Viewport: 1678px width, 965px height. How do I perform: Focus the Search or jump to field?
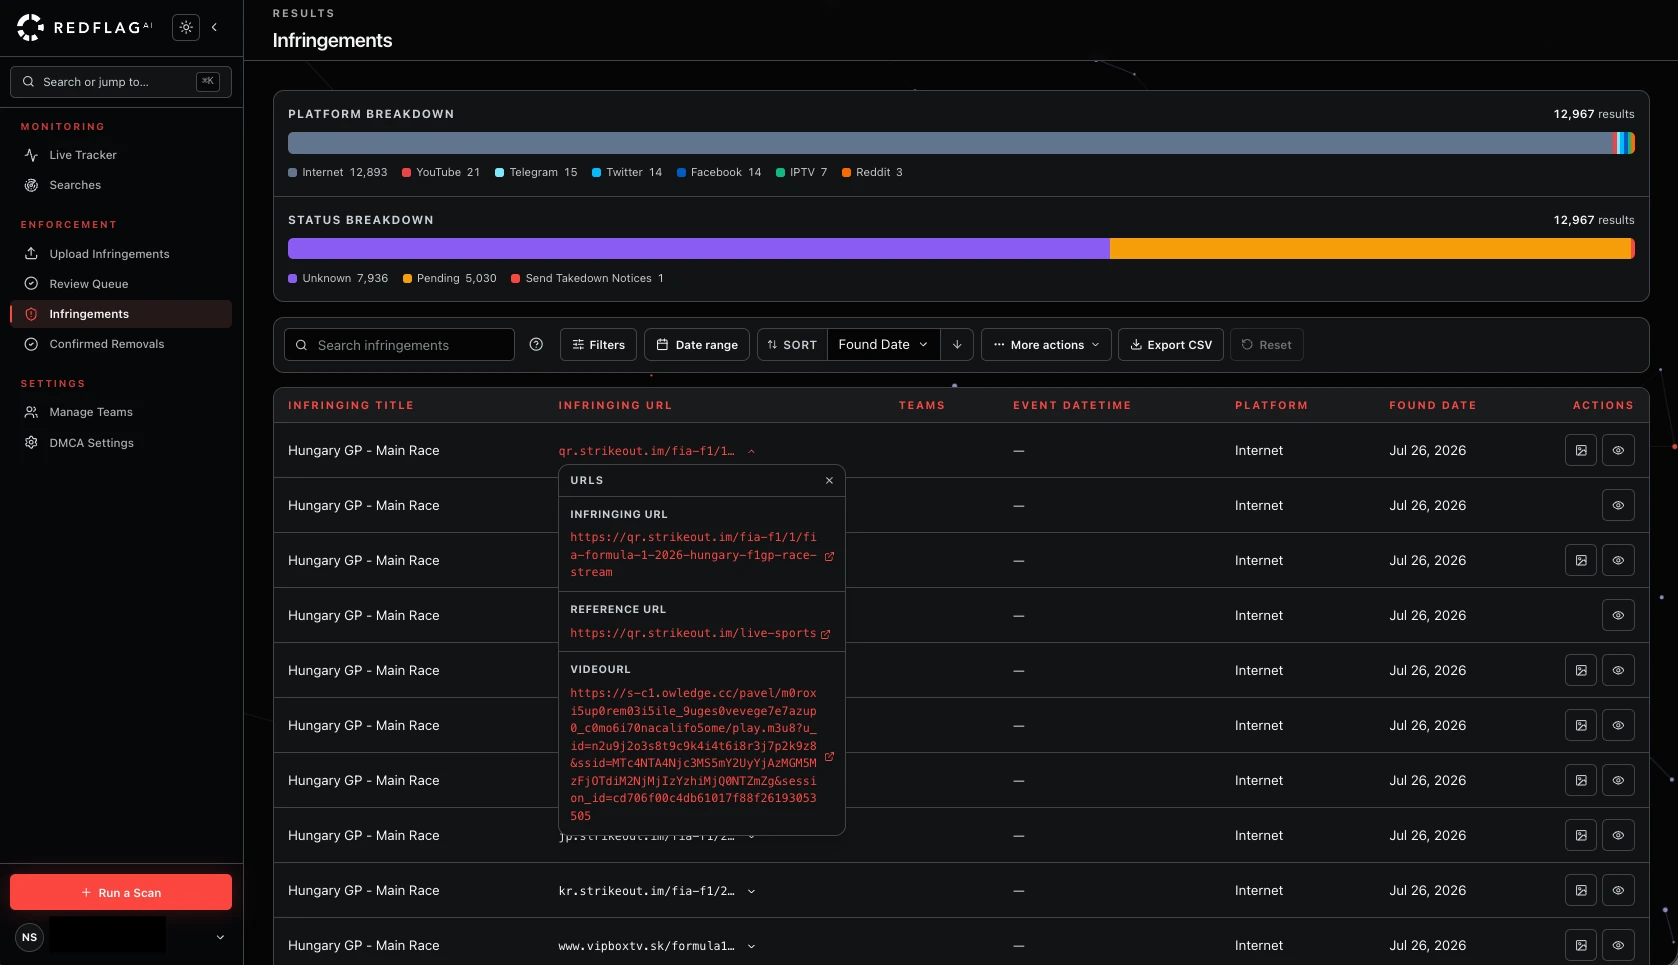(x=121, y=82)
